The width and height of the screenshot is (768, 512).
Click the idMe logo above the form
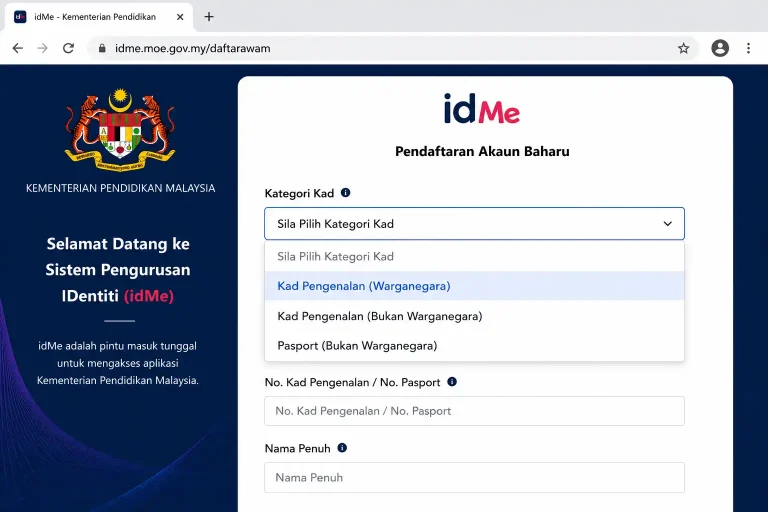(482, 108)
